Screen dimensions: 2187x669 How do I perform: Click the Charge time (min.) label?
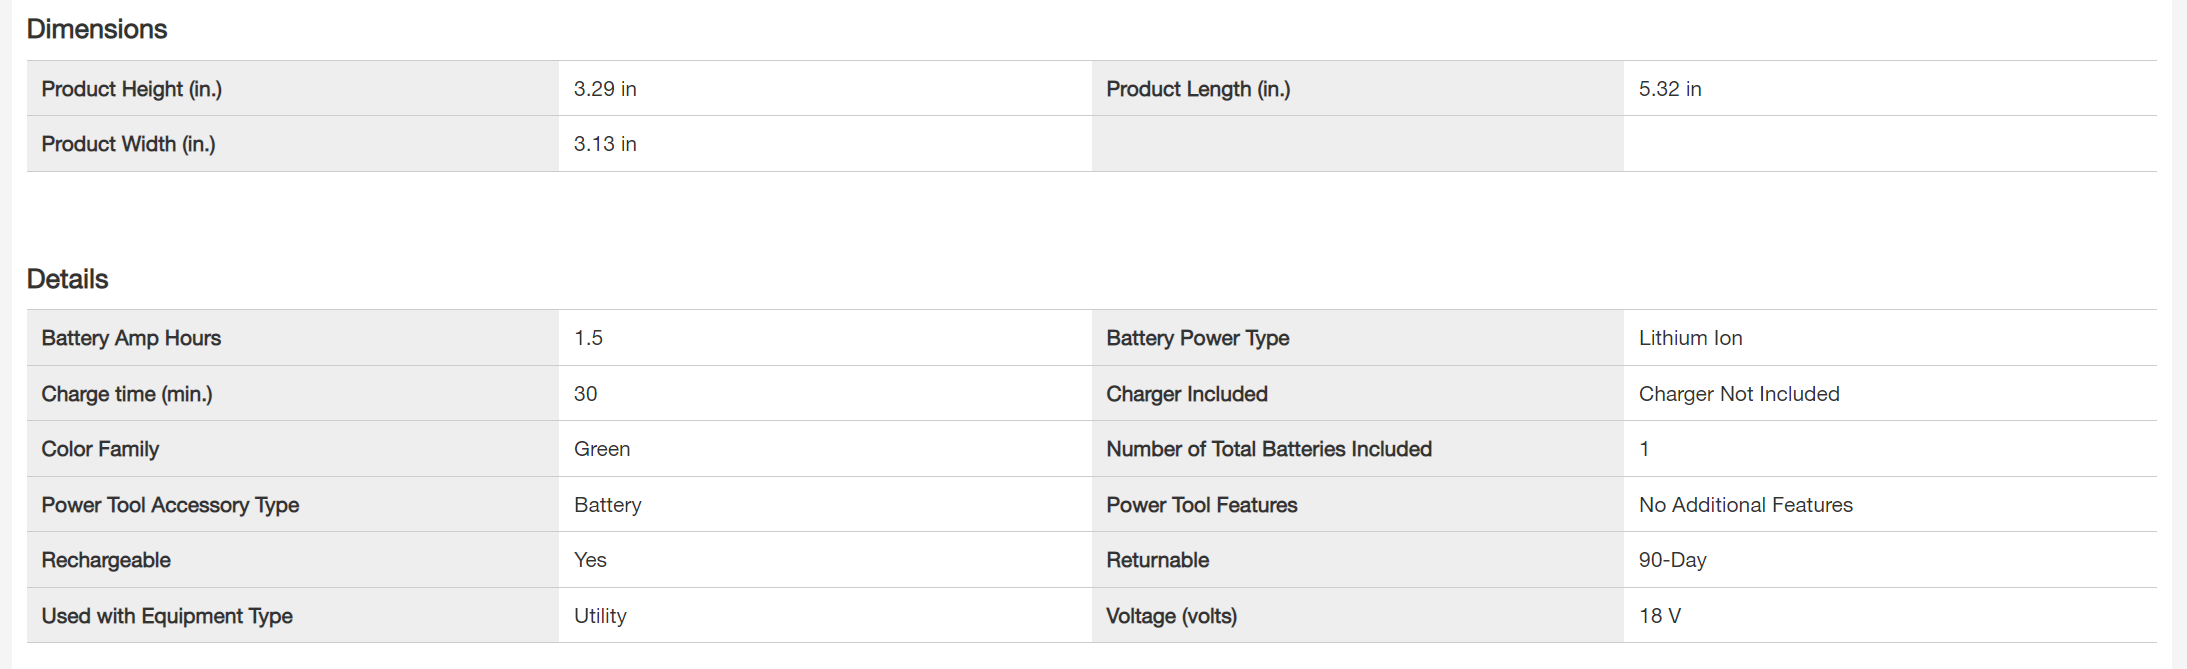coord(127,394)
